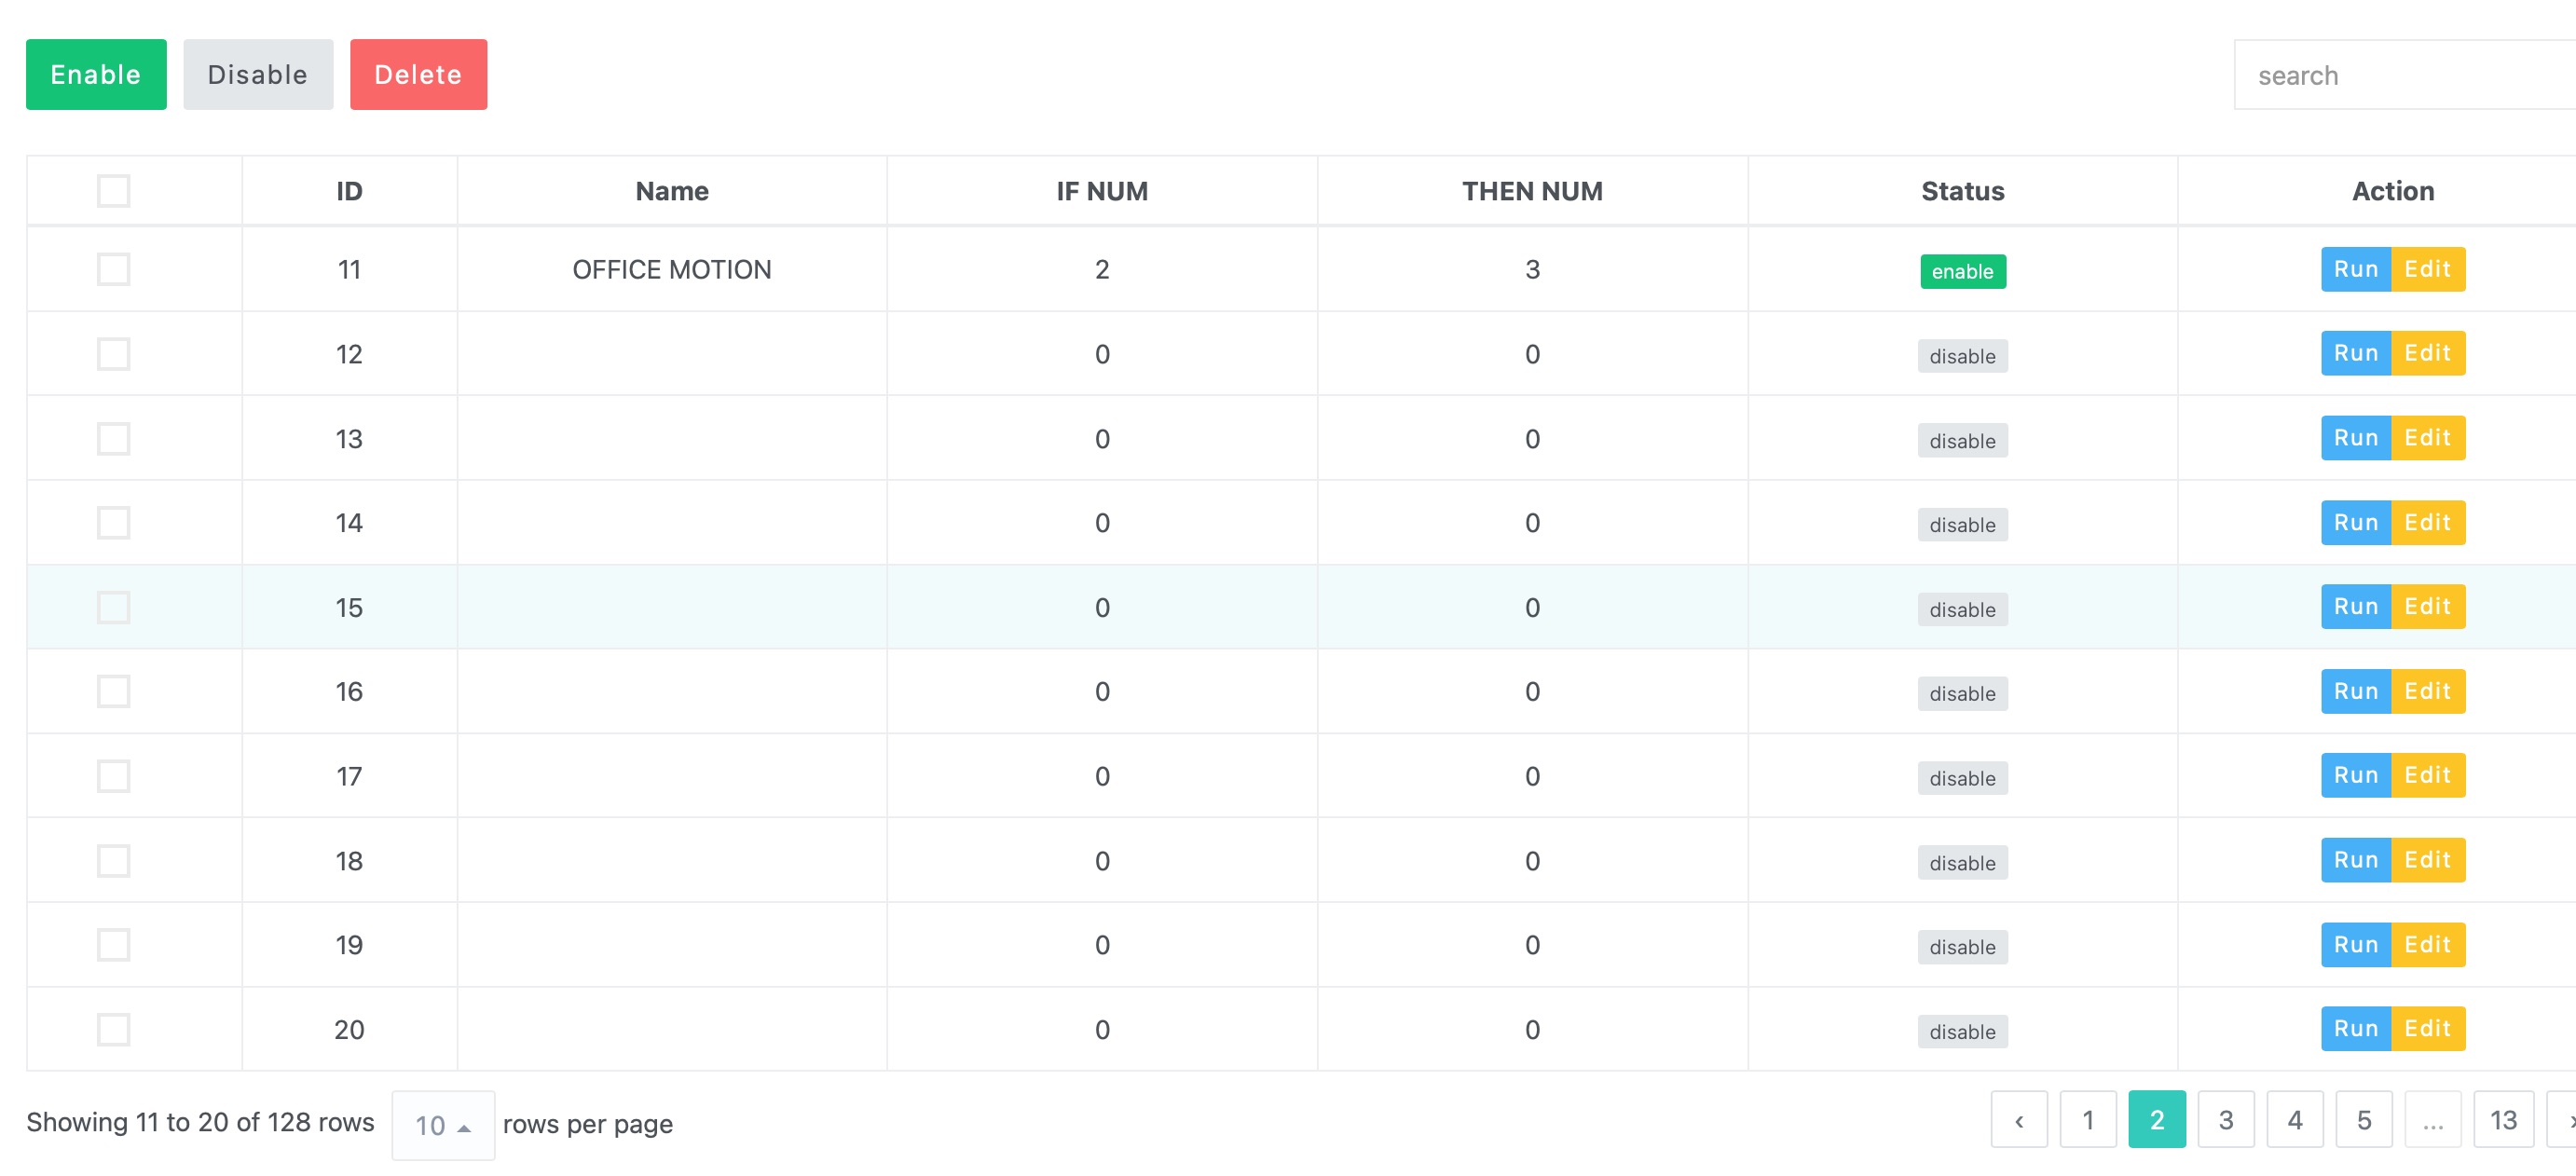Screen dimensions: 2576x1176
Task: Check the box for row ID 11
Action: pyautogui.click(x=113, y=269)
